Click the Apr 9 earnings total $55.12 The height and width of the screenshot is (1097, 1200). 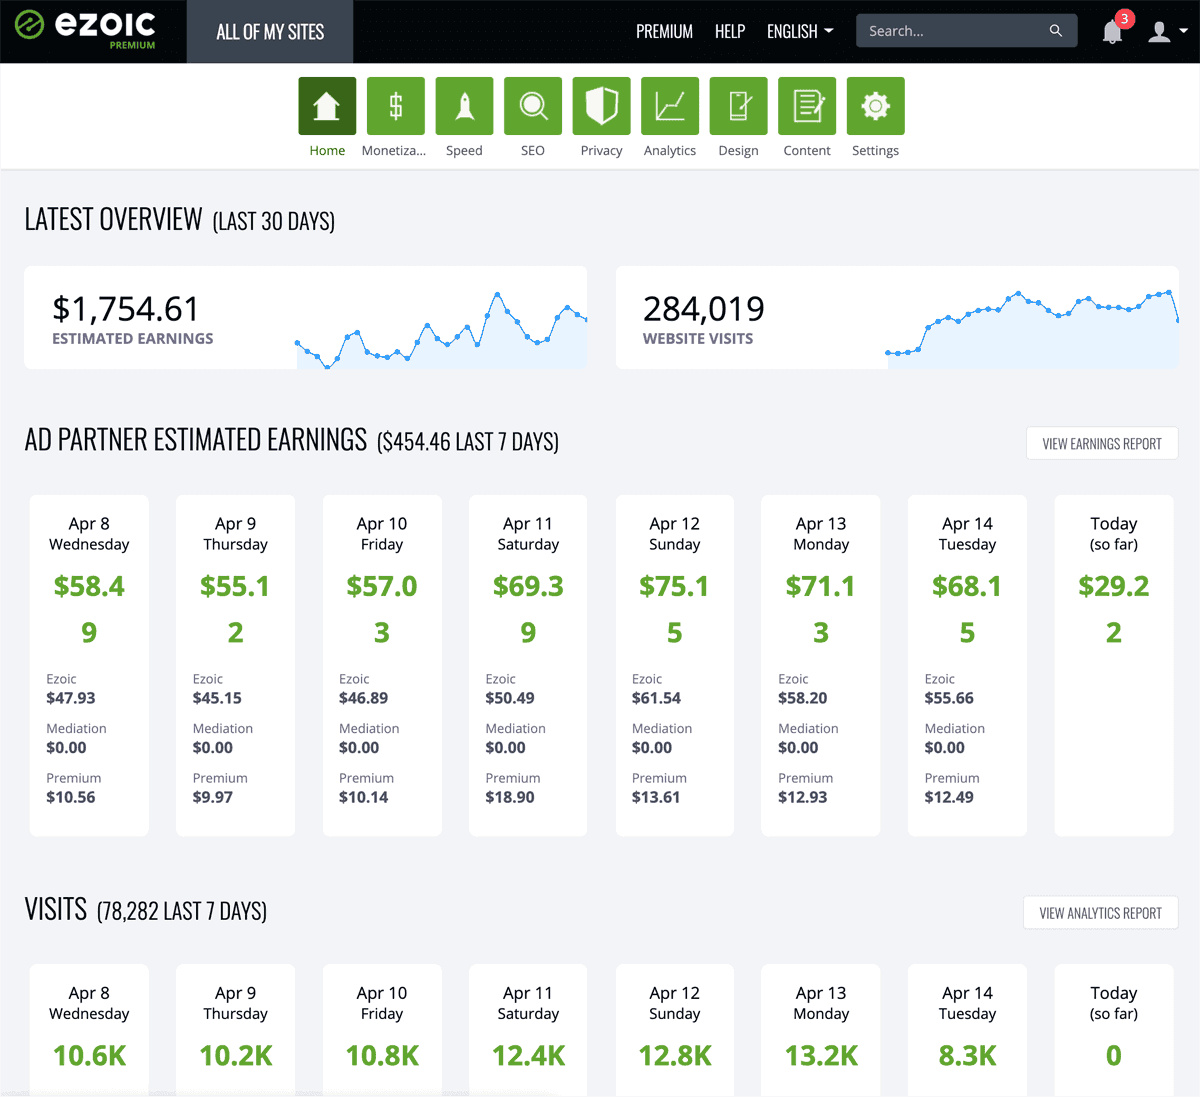click(235, 609)
